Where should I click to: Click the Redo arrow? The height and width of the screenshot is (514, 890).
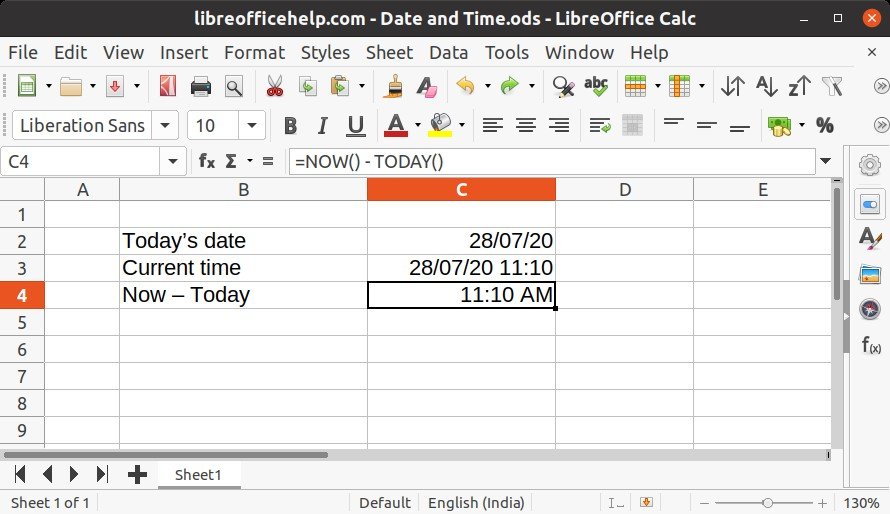[510, 86]
